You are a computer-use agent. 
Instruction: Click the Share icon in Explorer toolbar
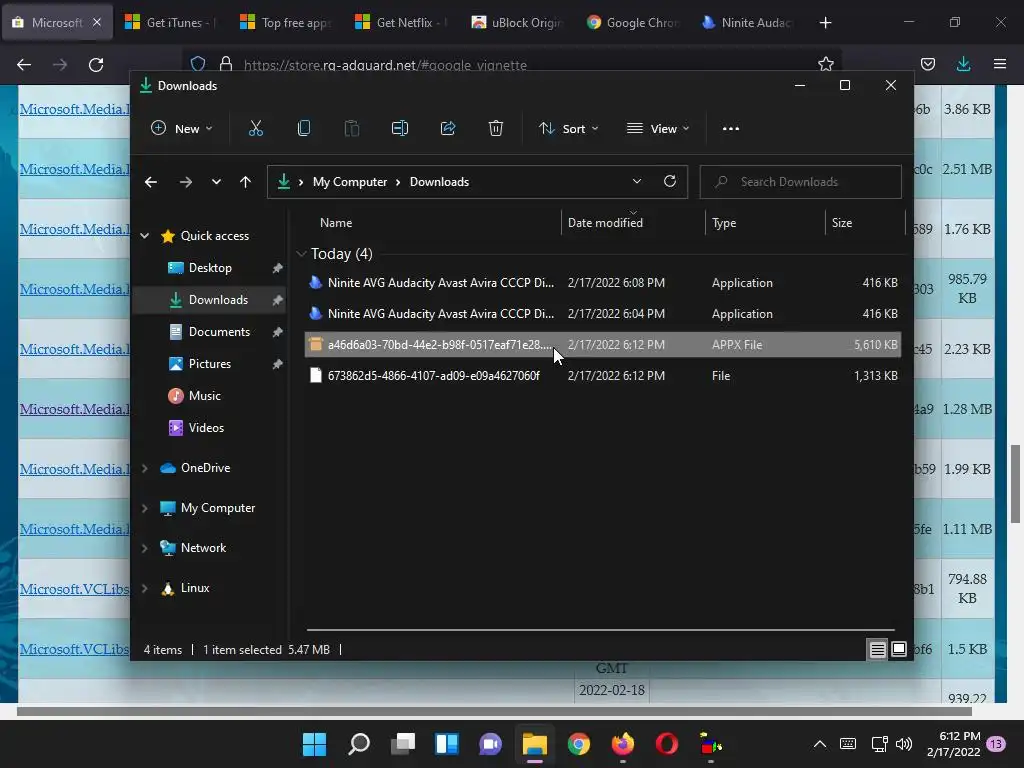[x=448, y=129]
